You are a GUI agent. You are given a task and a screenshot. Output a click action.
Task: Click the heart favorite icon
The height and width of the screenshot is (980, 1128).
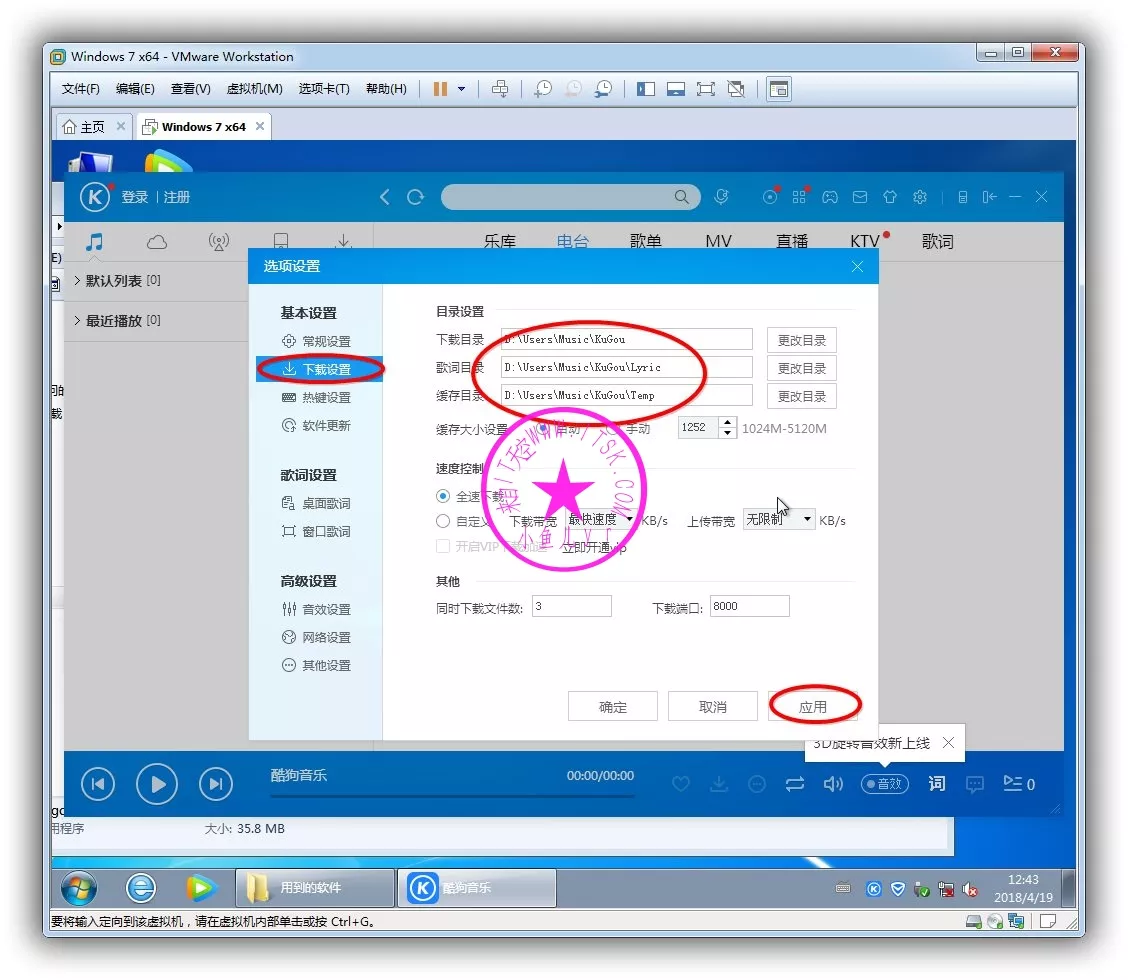[x=681, y=785]
